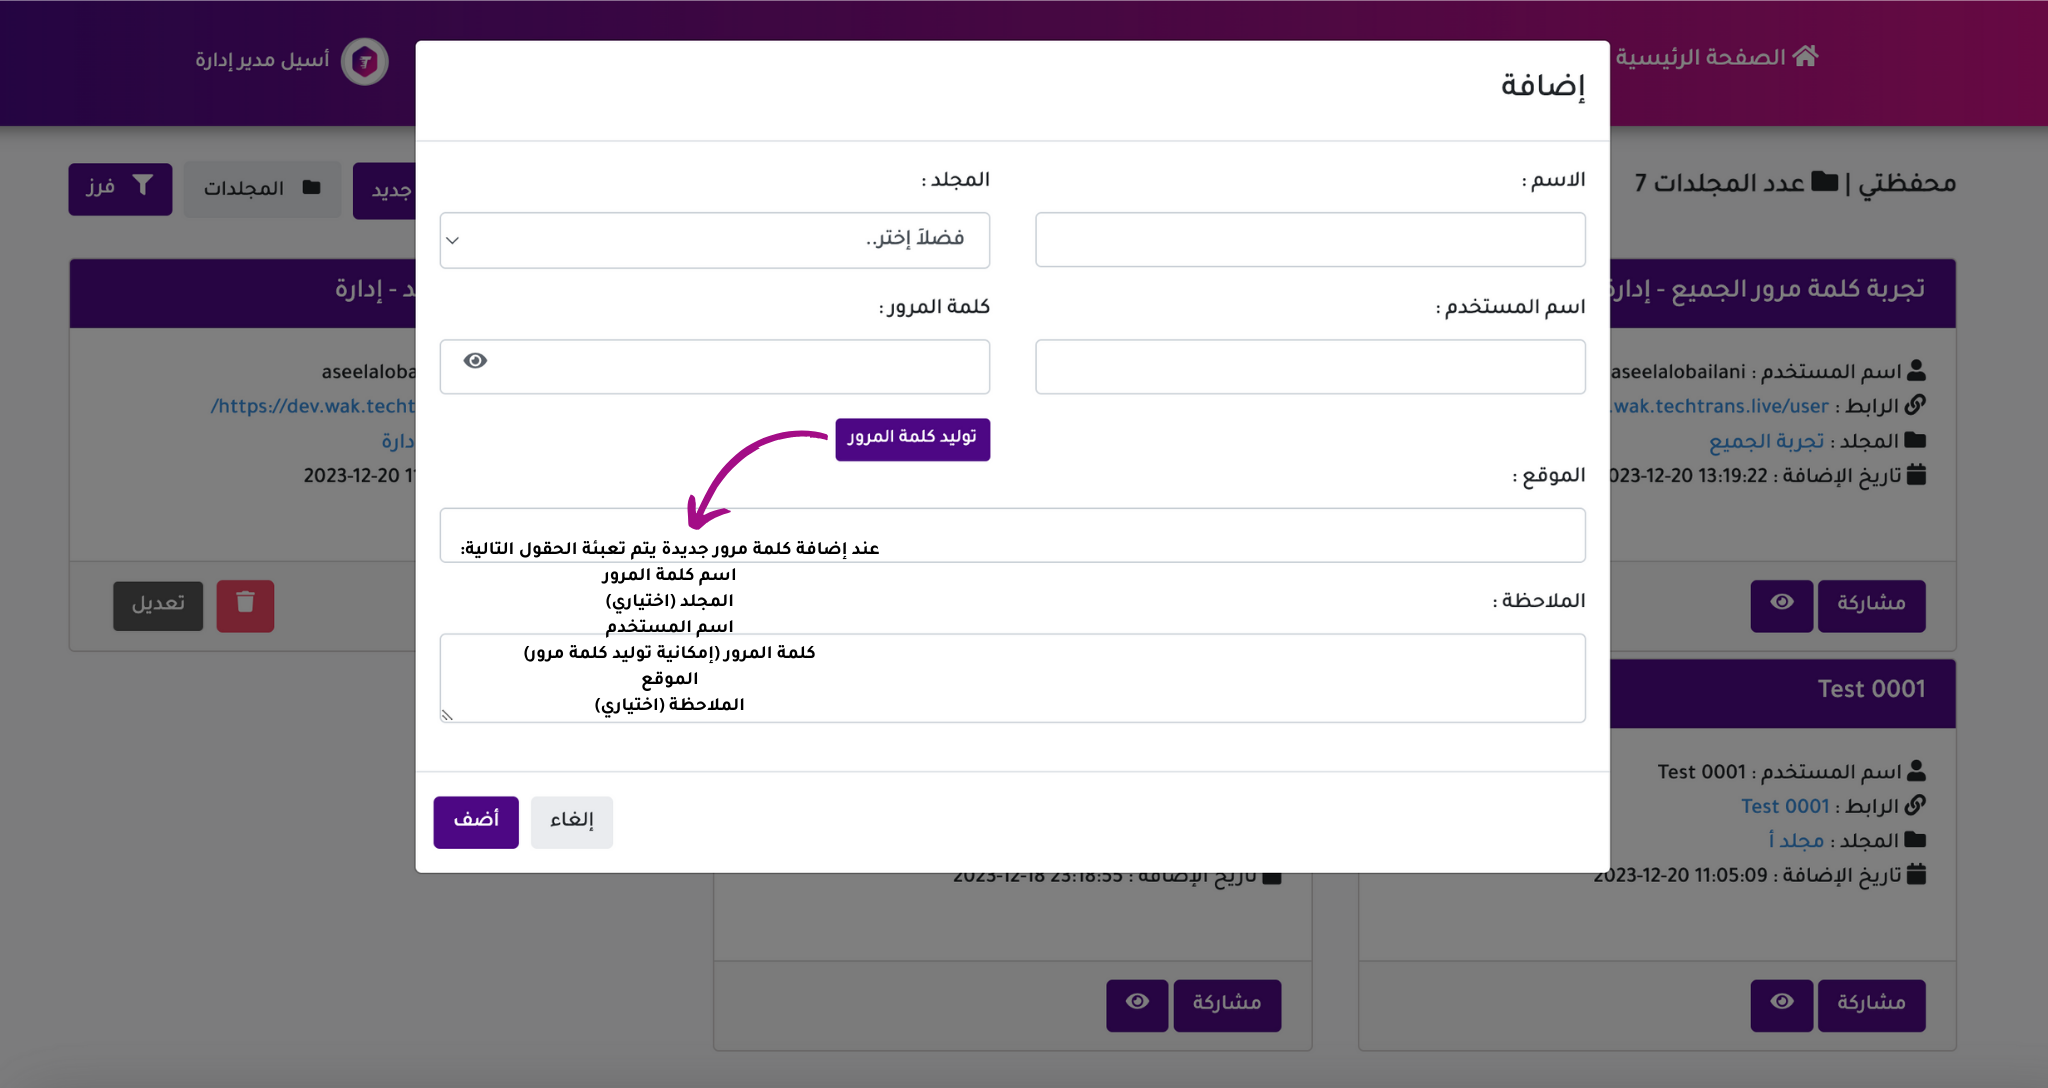This screenshot has height=1088, width=2048.
Task: Click the تعديل edit button
Action: tap(158, 604)
